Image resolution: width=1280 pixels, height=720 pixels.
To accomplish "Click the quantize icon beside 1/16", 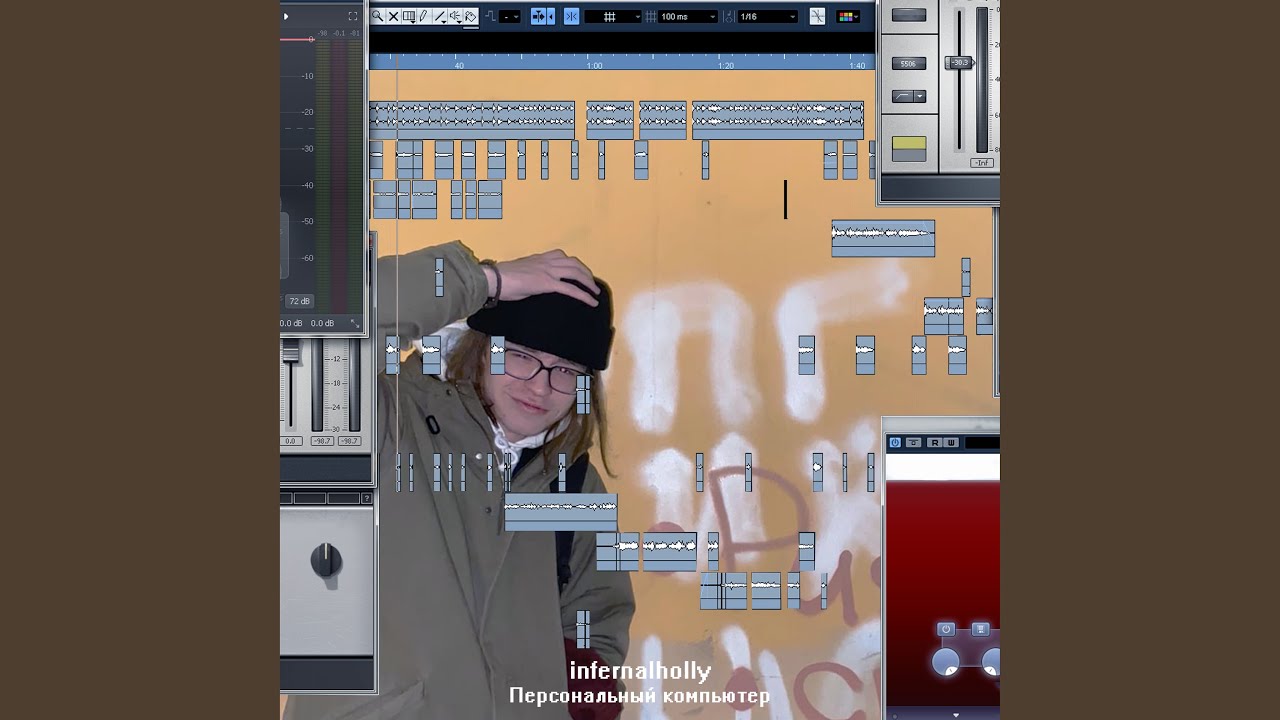I will (x=728, y=16).
